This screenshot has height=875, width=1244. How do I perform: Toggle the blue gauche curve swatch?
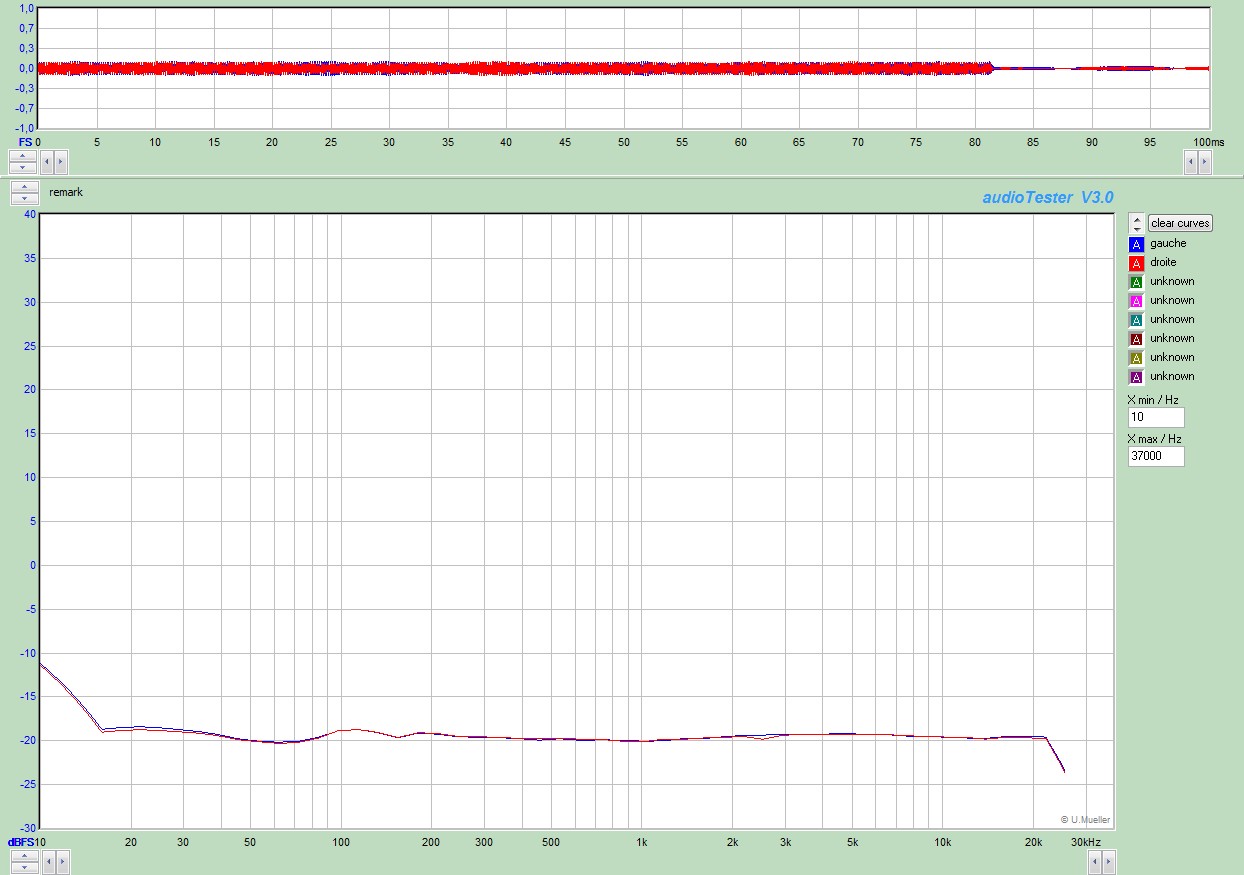(1136, 244)
